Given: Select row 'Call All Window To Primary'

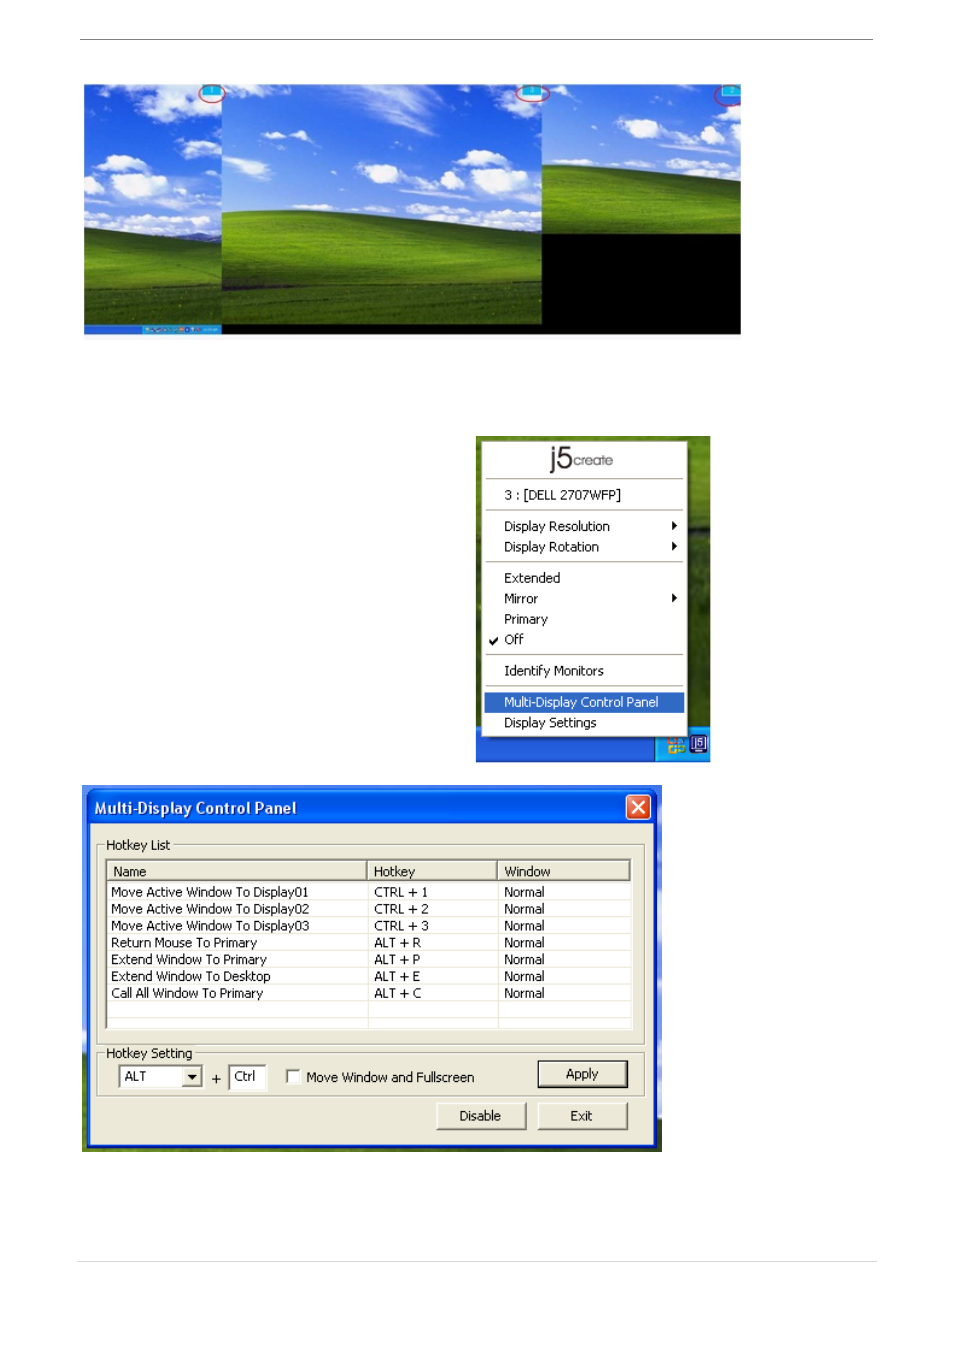Looking at the screenshot, I should click(x=369, y=994).
